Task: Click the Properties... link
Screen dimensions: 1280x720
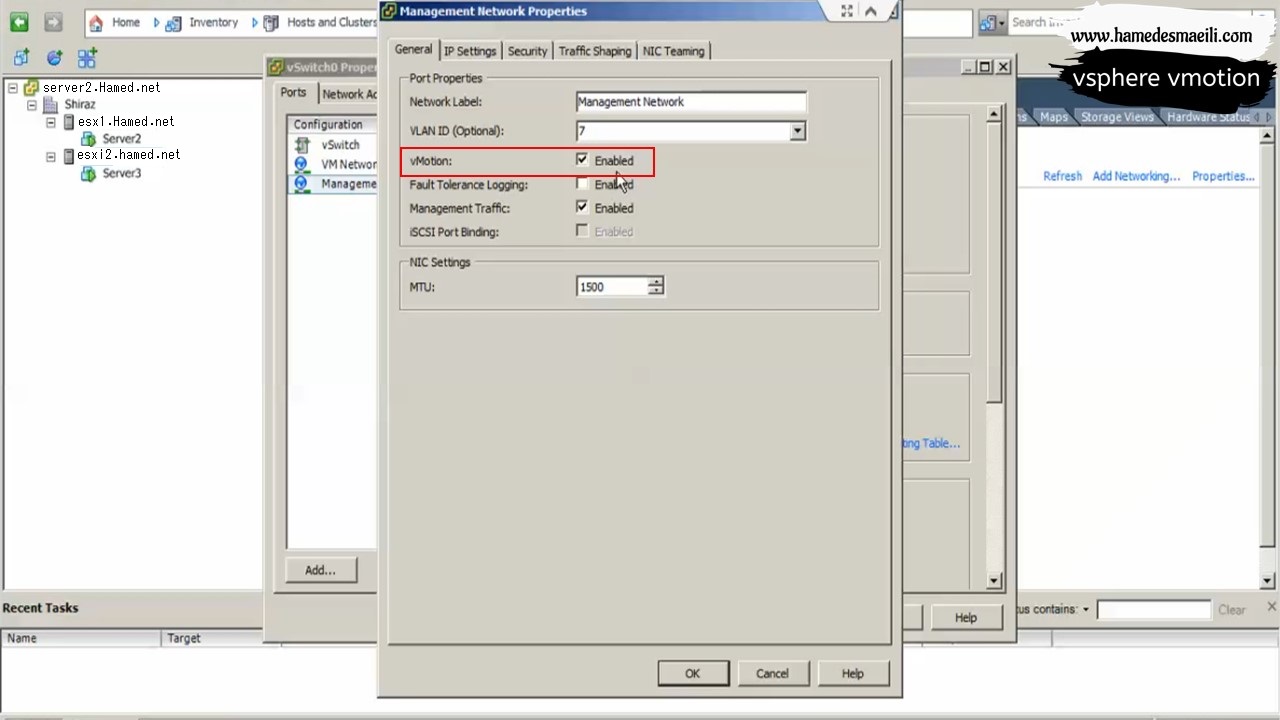Action: pyautogui.click(x=1223, y=176)
